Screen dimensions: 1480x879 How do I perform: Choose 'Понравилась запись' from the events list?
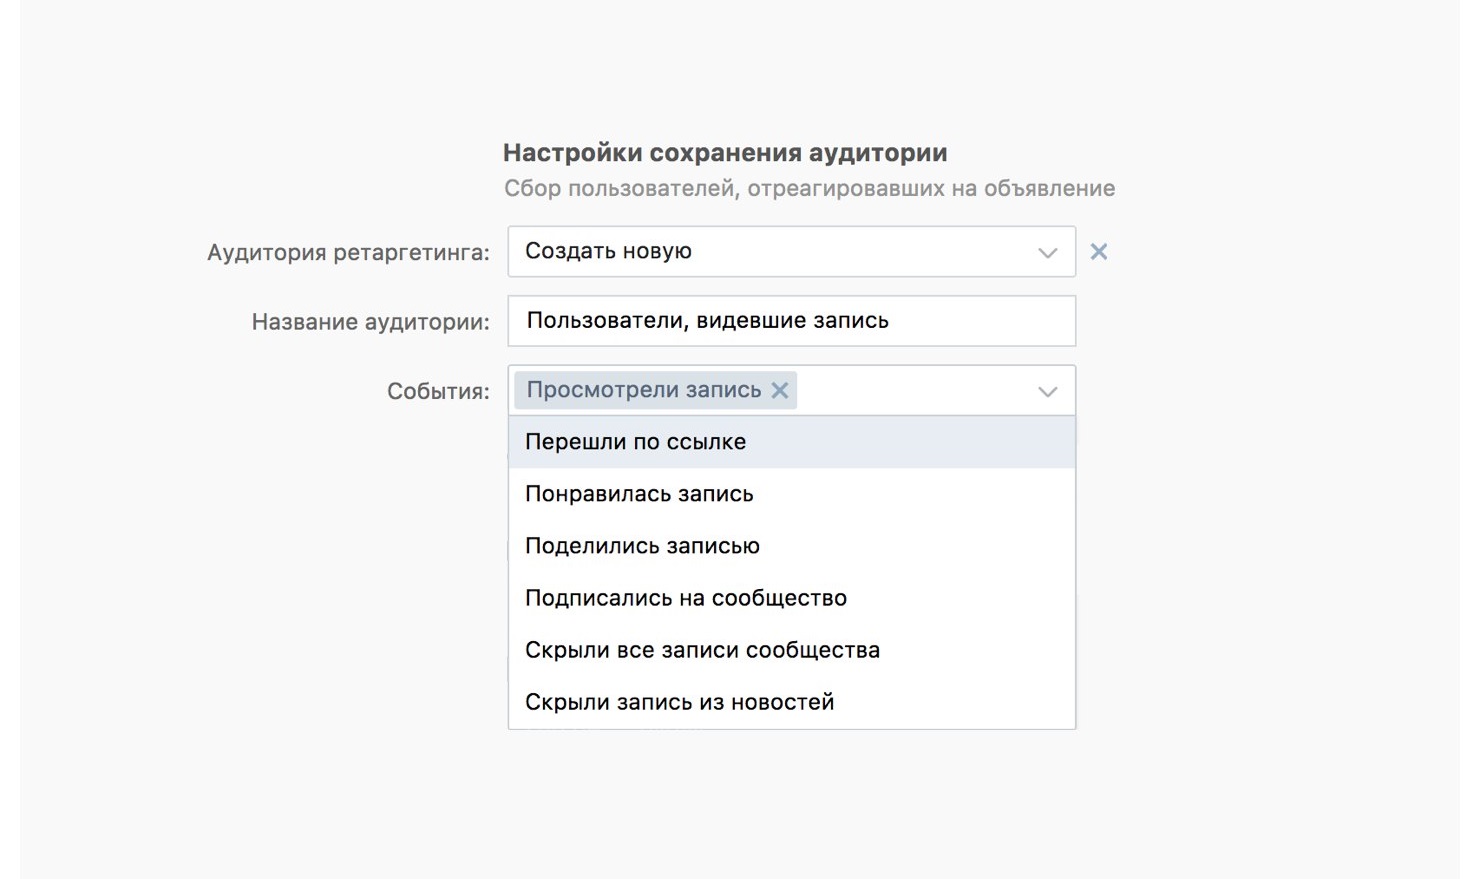pos(639,494)
